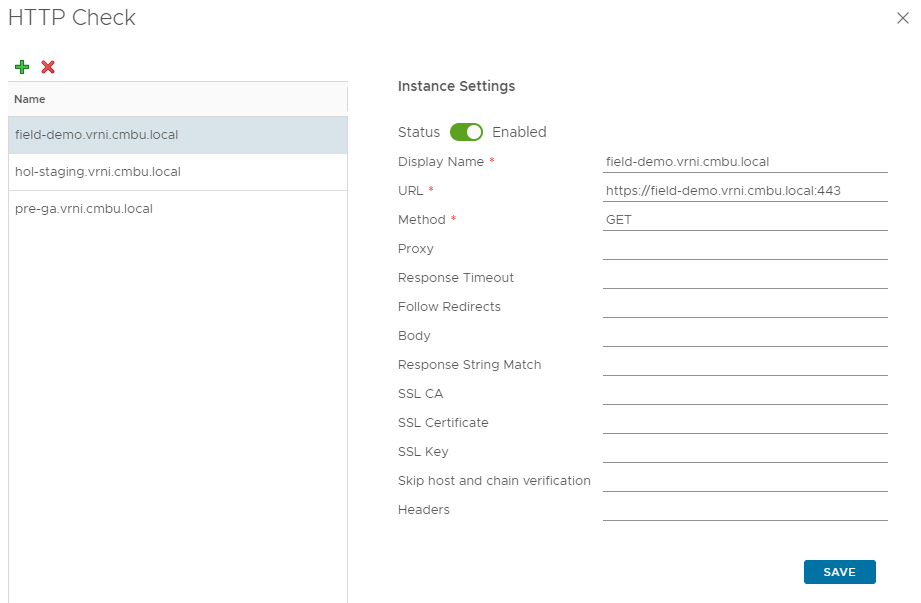Click the Proxy input field

[745, 248]
